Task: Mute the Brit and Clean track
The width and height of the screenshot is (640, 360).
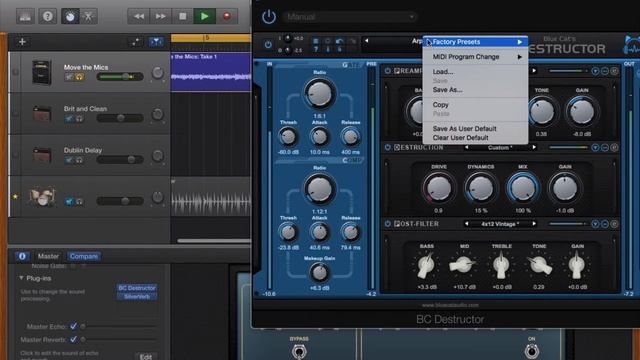Action: click(x=69, y=118)
